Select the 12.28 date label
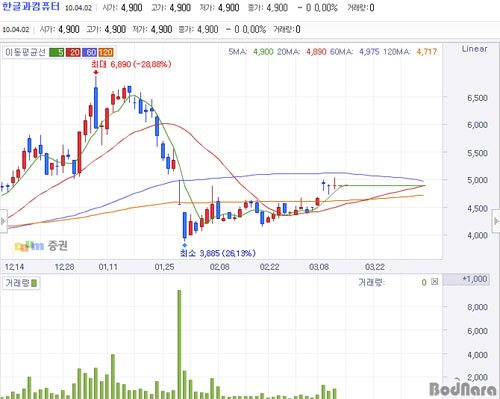 64,267
